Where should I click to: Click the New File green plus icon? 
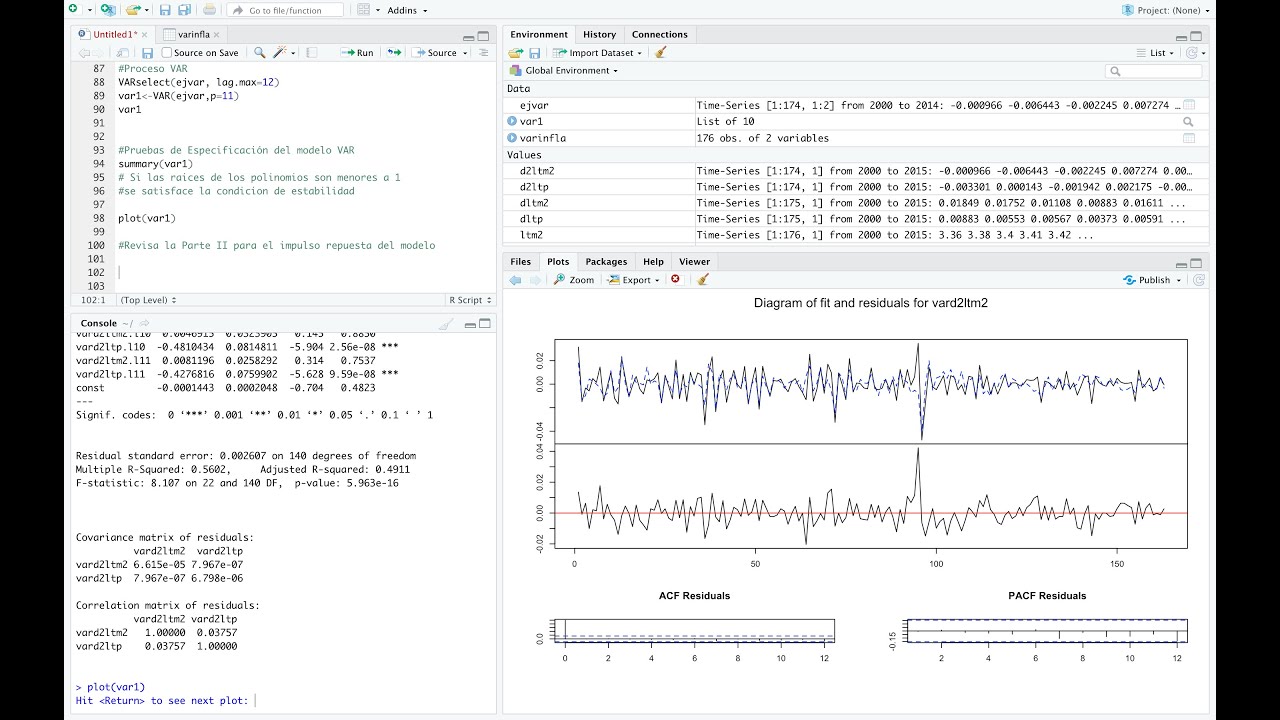click(73, 9)
